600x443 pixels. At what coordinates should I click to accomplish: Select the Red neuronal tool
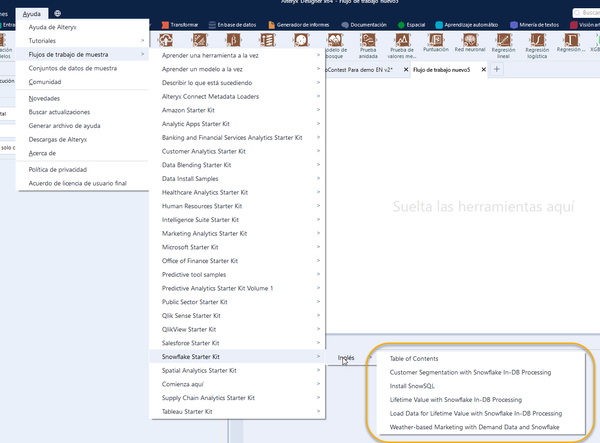tap(470, 43)
